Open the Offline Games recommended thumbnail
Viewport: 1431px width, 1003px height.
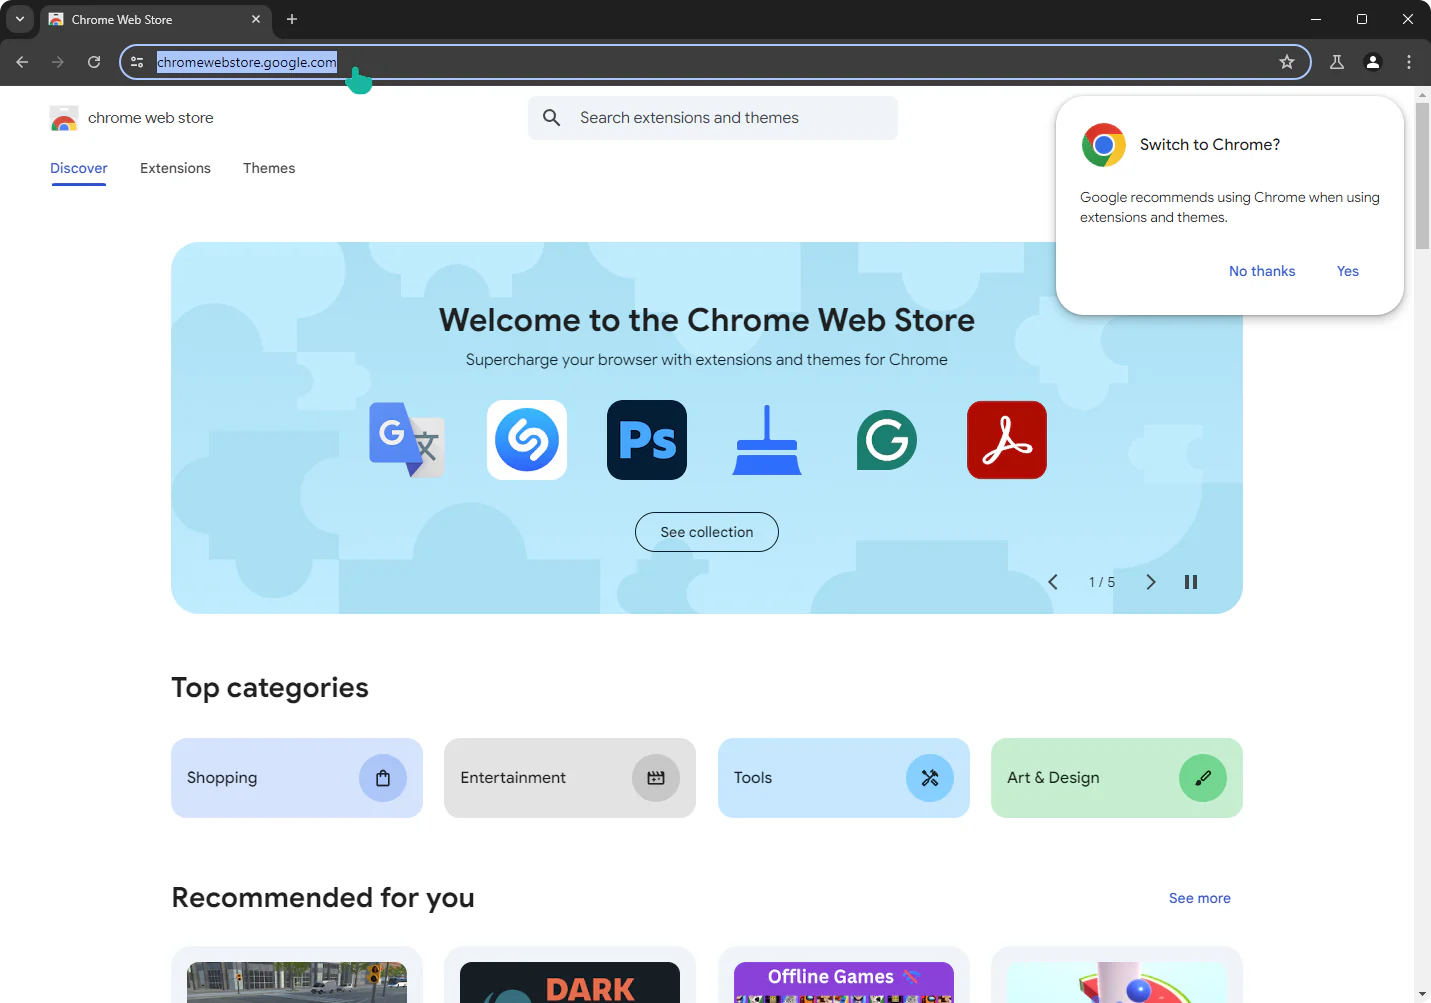pos(844,982)
